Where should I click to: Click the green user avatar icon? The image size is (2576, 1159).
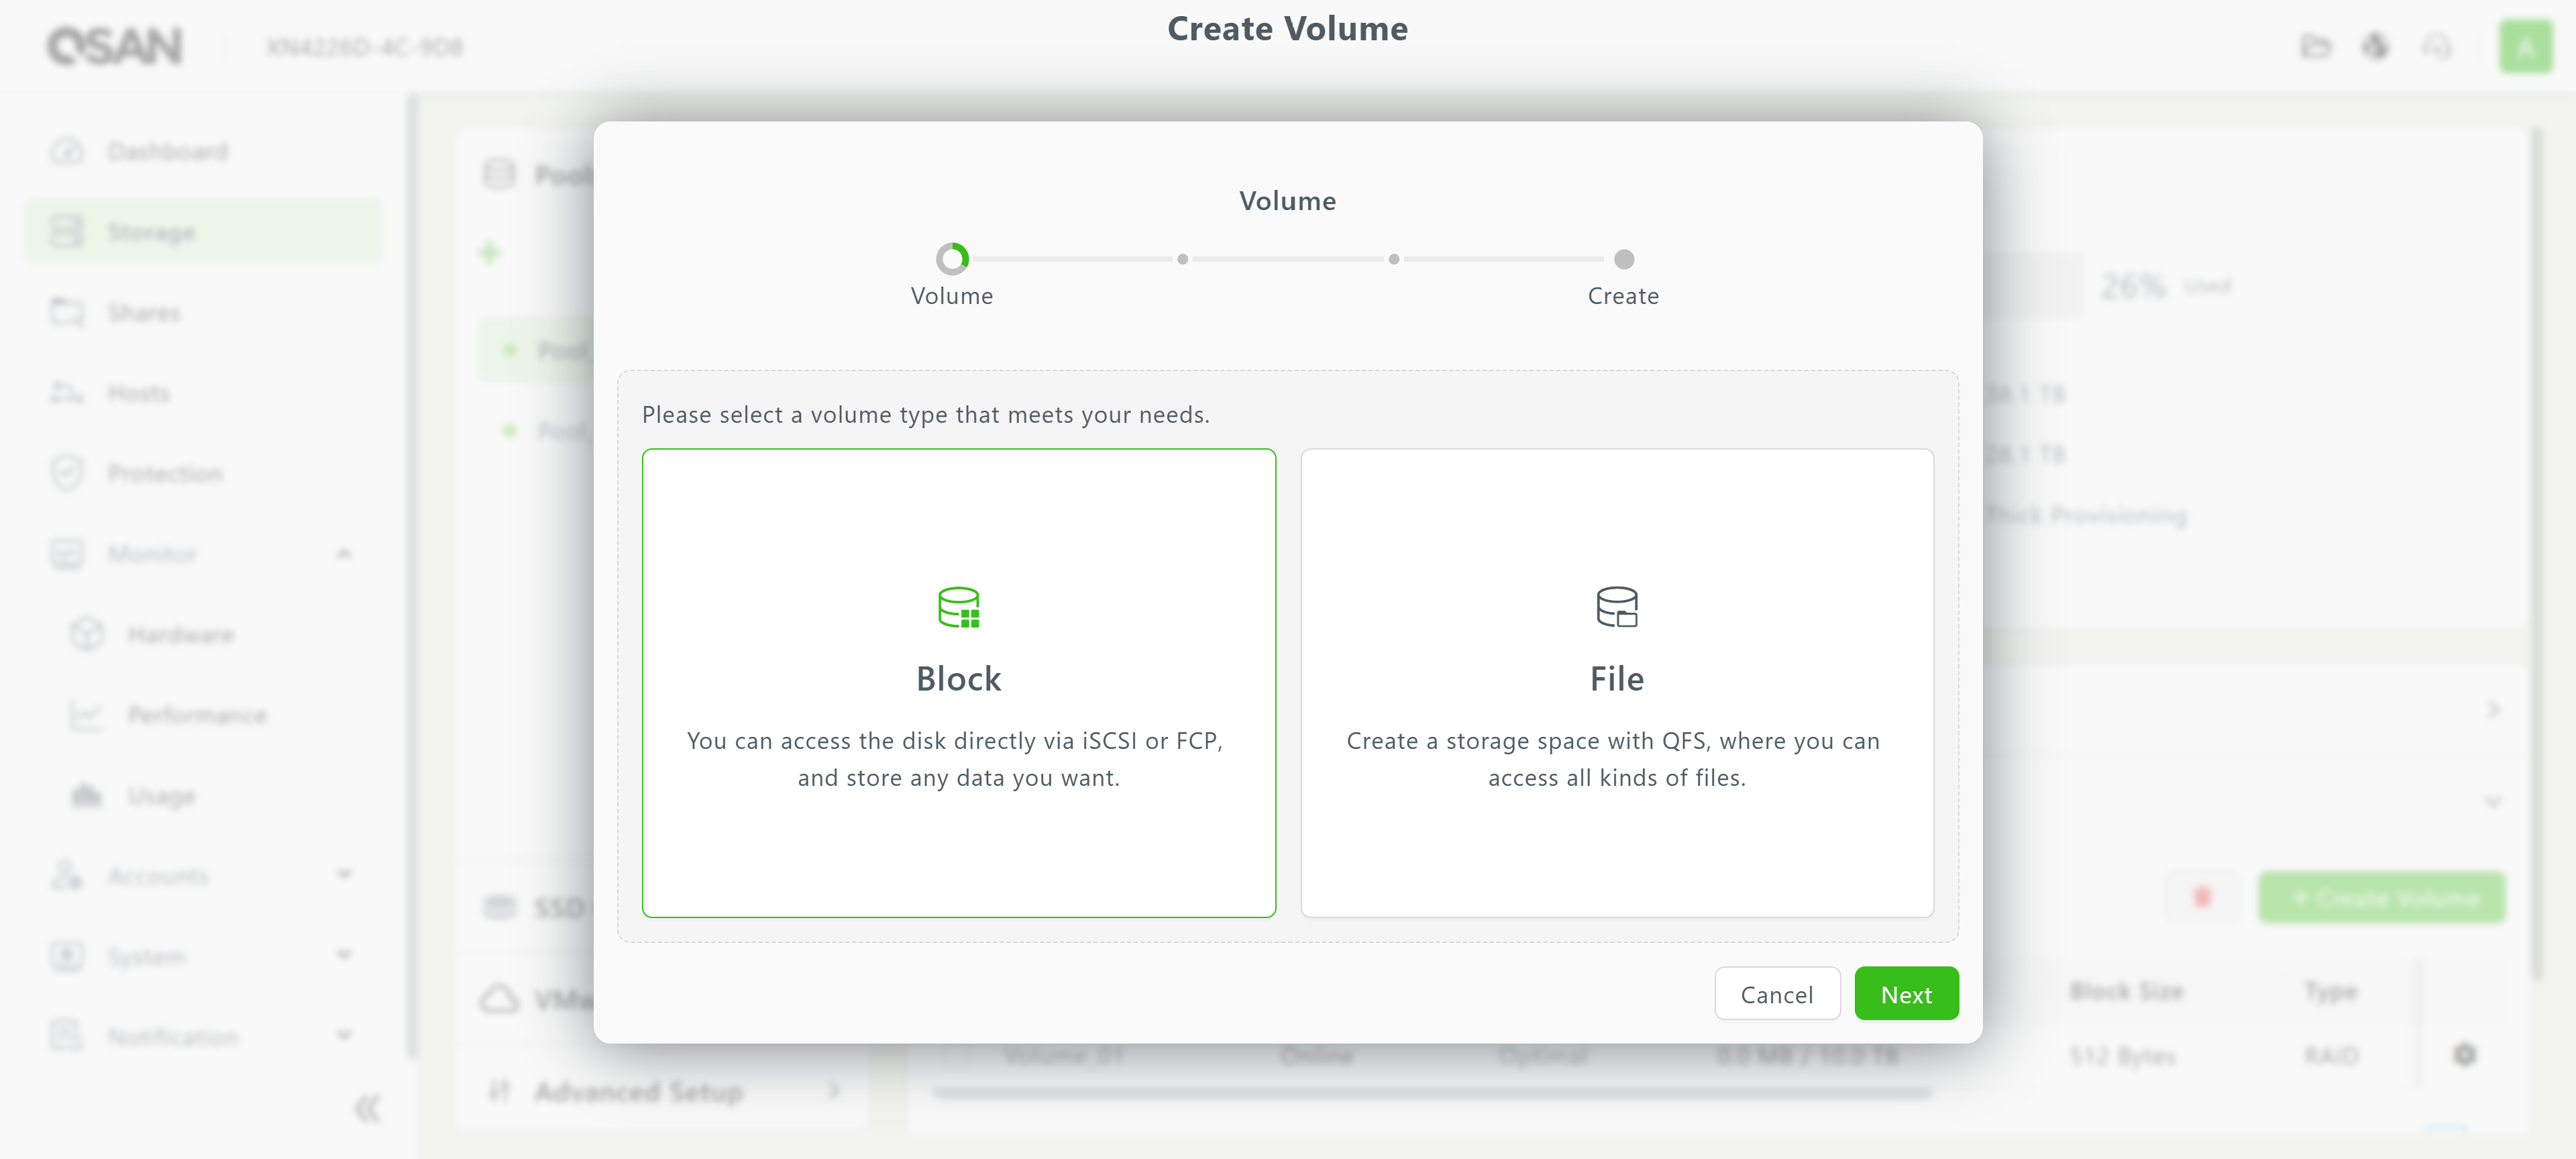2525,46
